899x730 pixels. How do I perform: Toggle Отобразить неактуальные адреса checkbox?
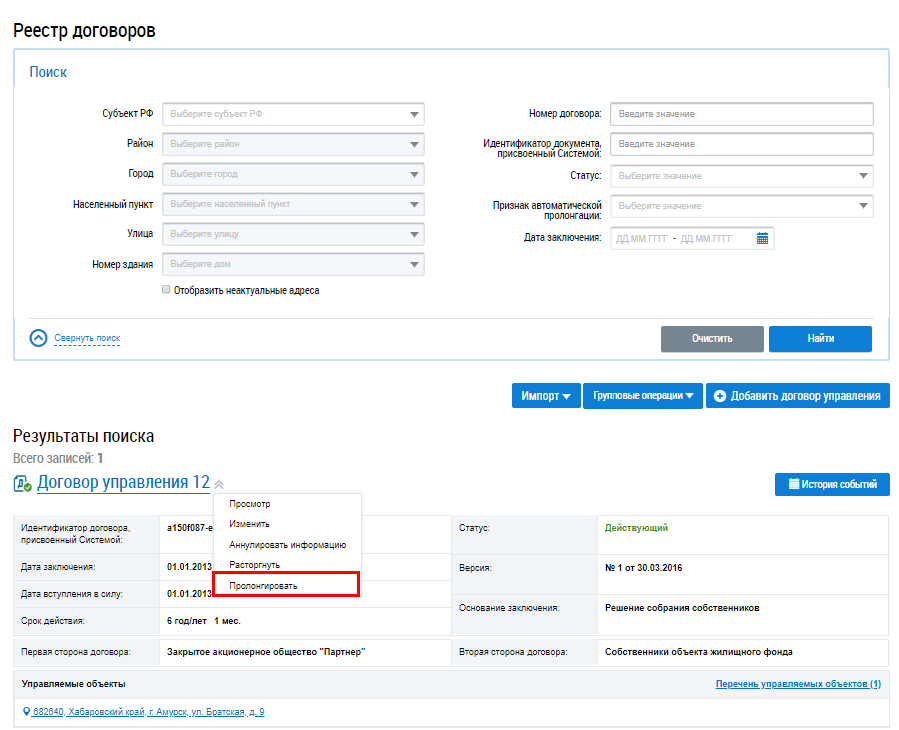click(166, 290)
